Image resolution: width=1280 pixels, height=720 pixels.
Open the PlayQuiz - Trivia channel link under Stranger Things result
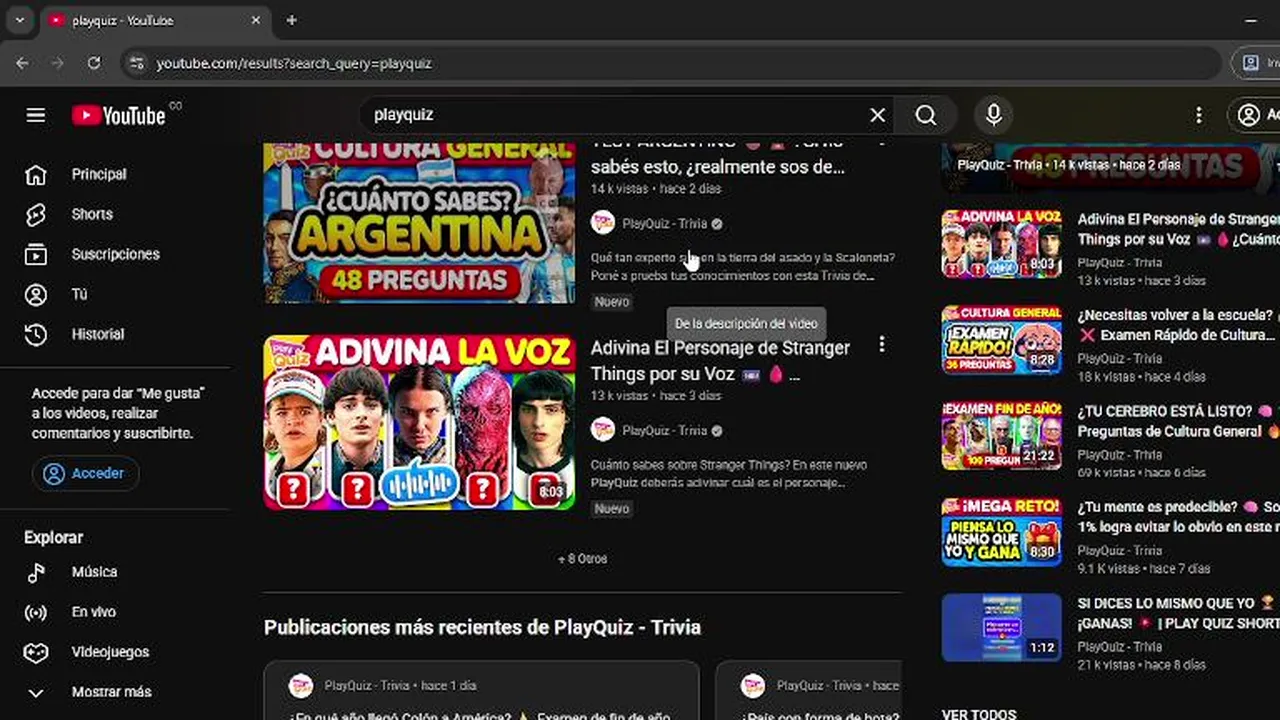664,431
